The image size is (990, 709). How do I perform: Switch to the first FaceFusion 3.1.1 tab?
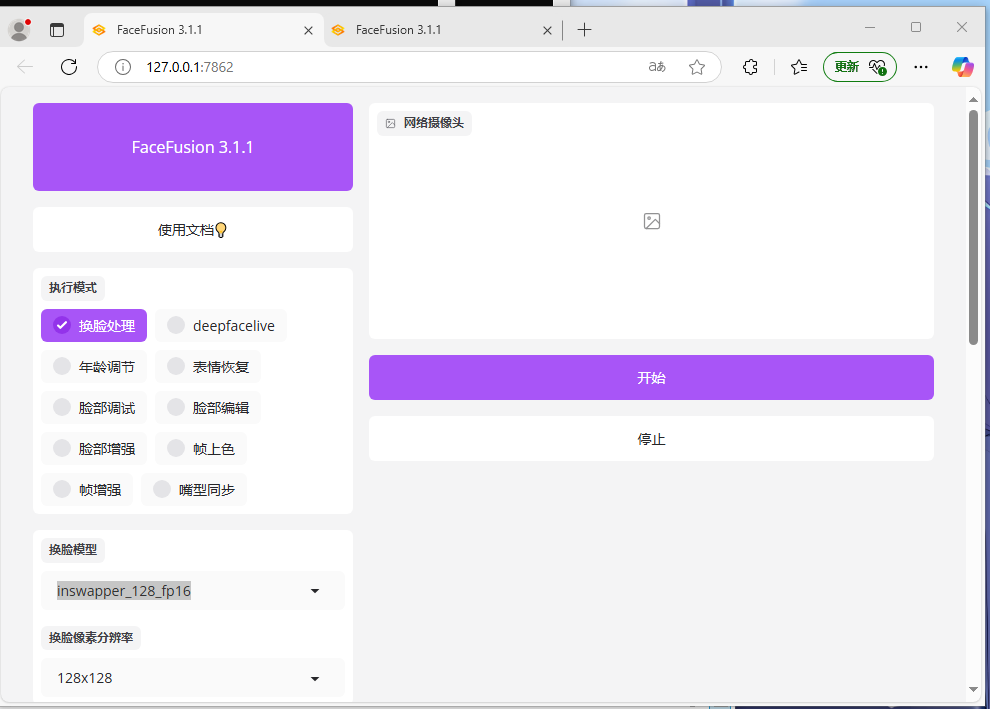[202, 30]
